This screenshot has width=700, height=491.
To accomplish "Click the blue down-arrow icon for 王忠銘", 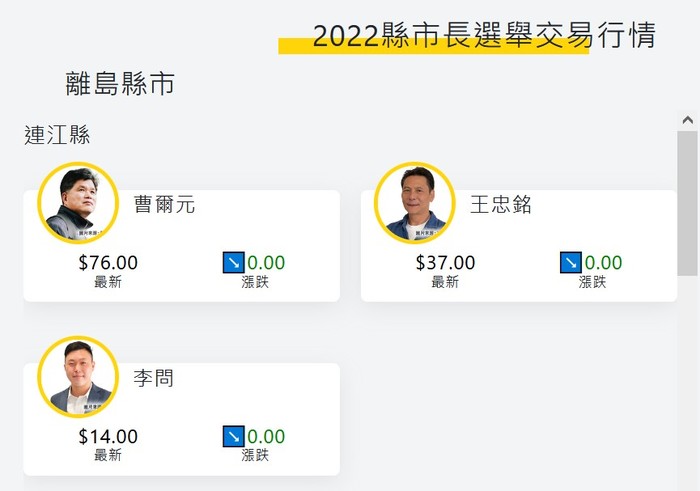I will [571, 262].
